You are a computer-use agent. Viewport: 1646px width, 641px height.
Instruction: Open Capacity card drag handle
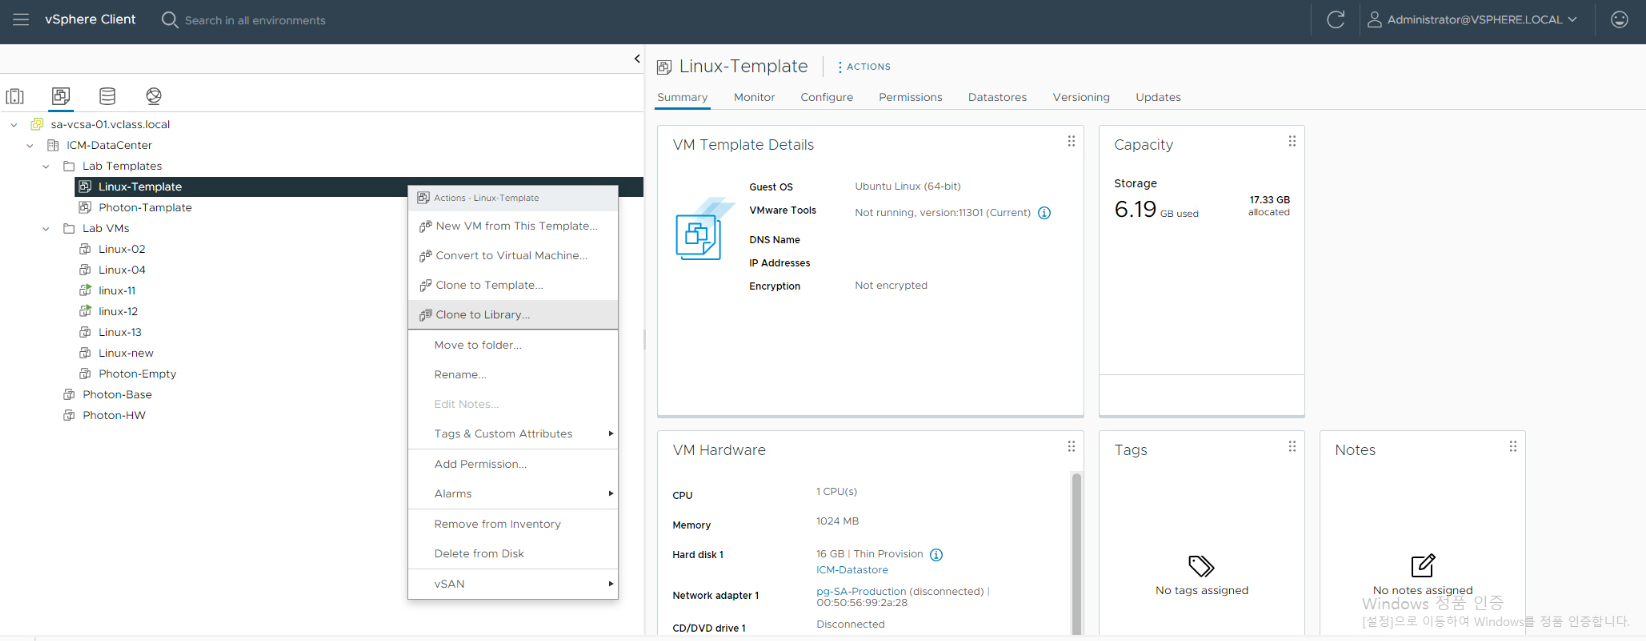click(x=1292, y=141)
